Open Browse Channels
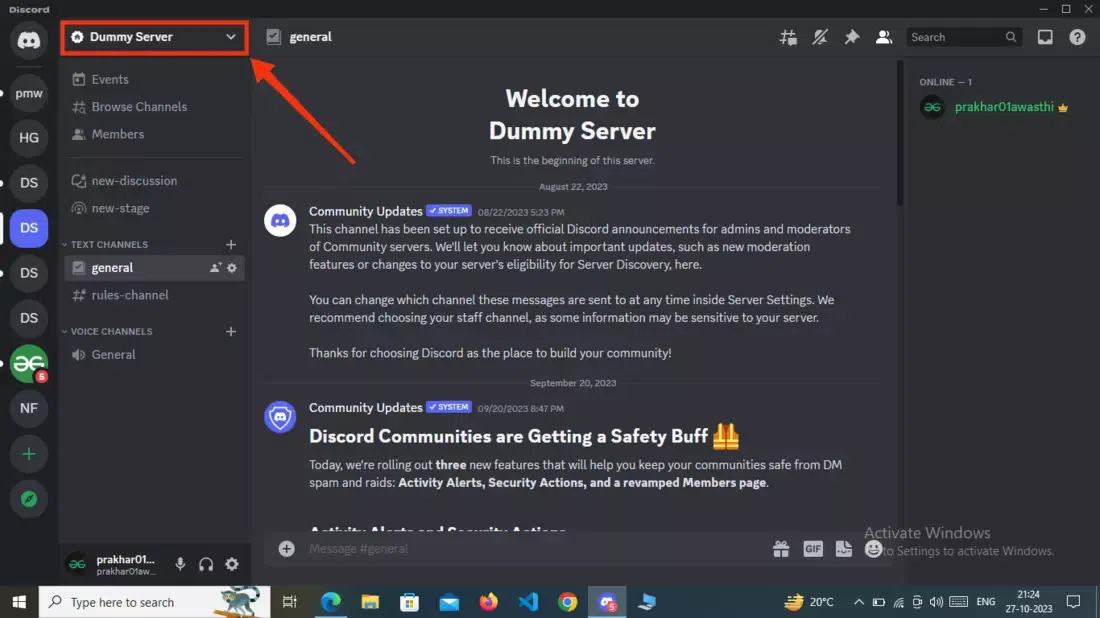 [x=130, y=107]
